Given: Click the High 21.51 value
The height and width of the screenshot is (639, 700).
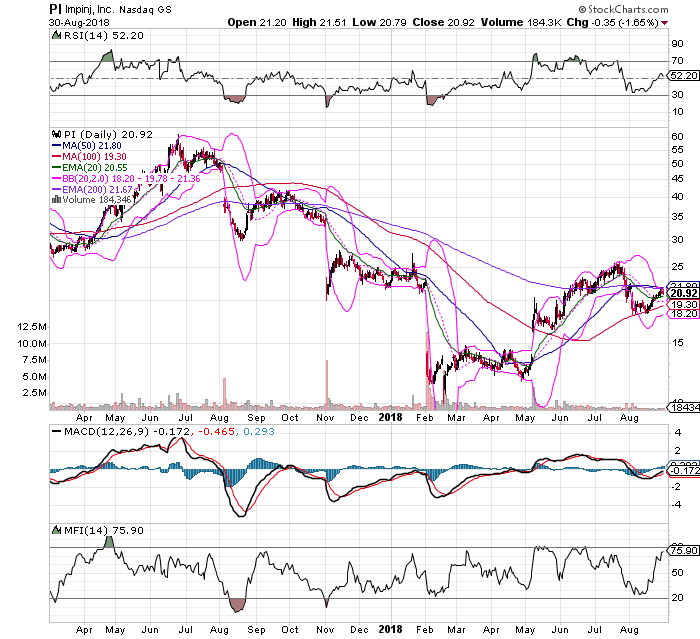Looking at the screenshot, I should pos(319,22).
